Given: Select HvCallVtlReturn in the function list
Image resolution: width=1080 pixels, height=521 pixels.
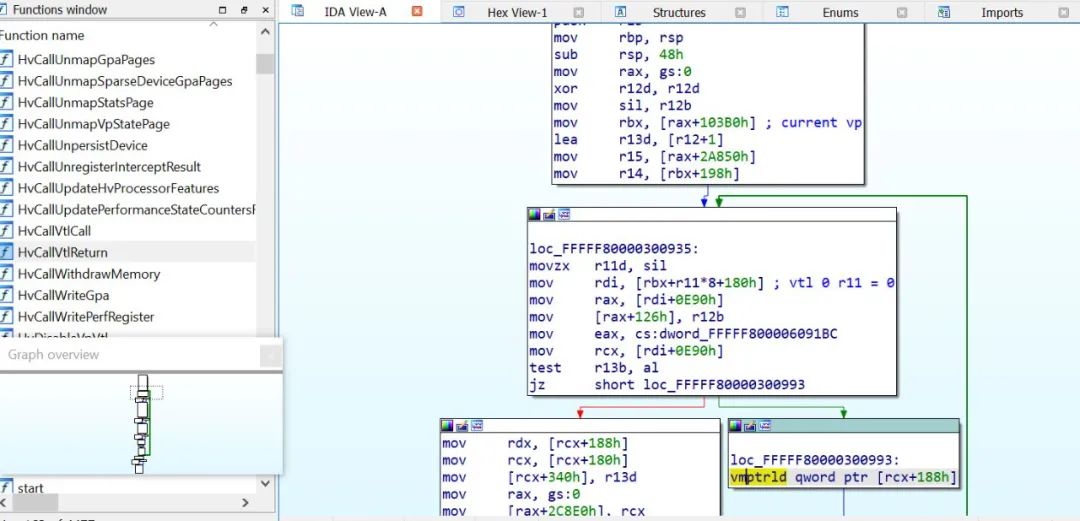Looking at the screenshot, I should pos(62,252).
